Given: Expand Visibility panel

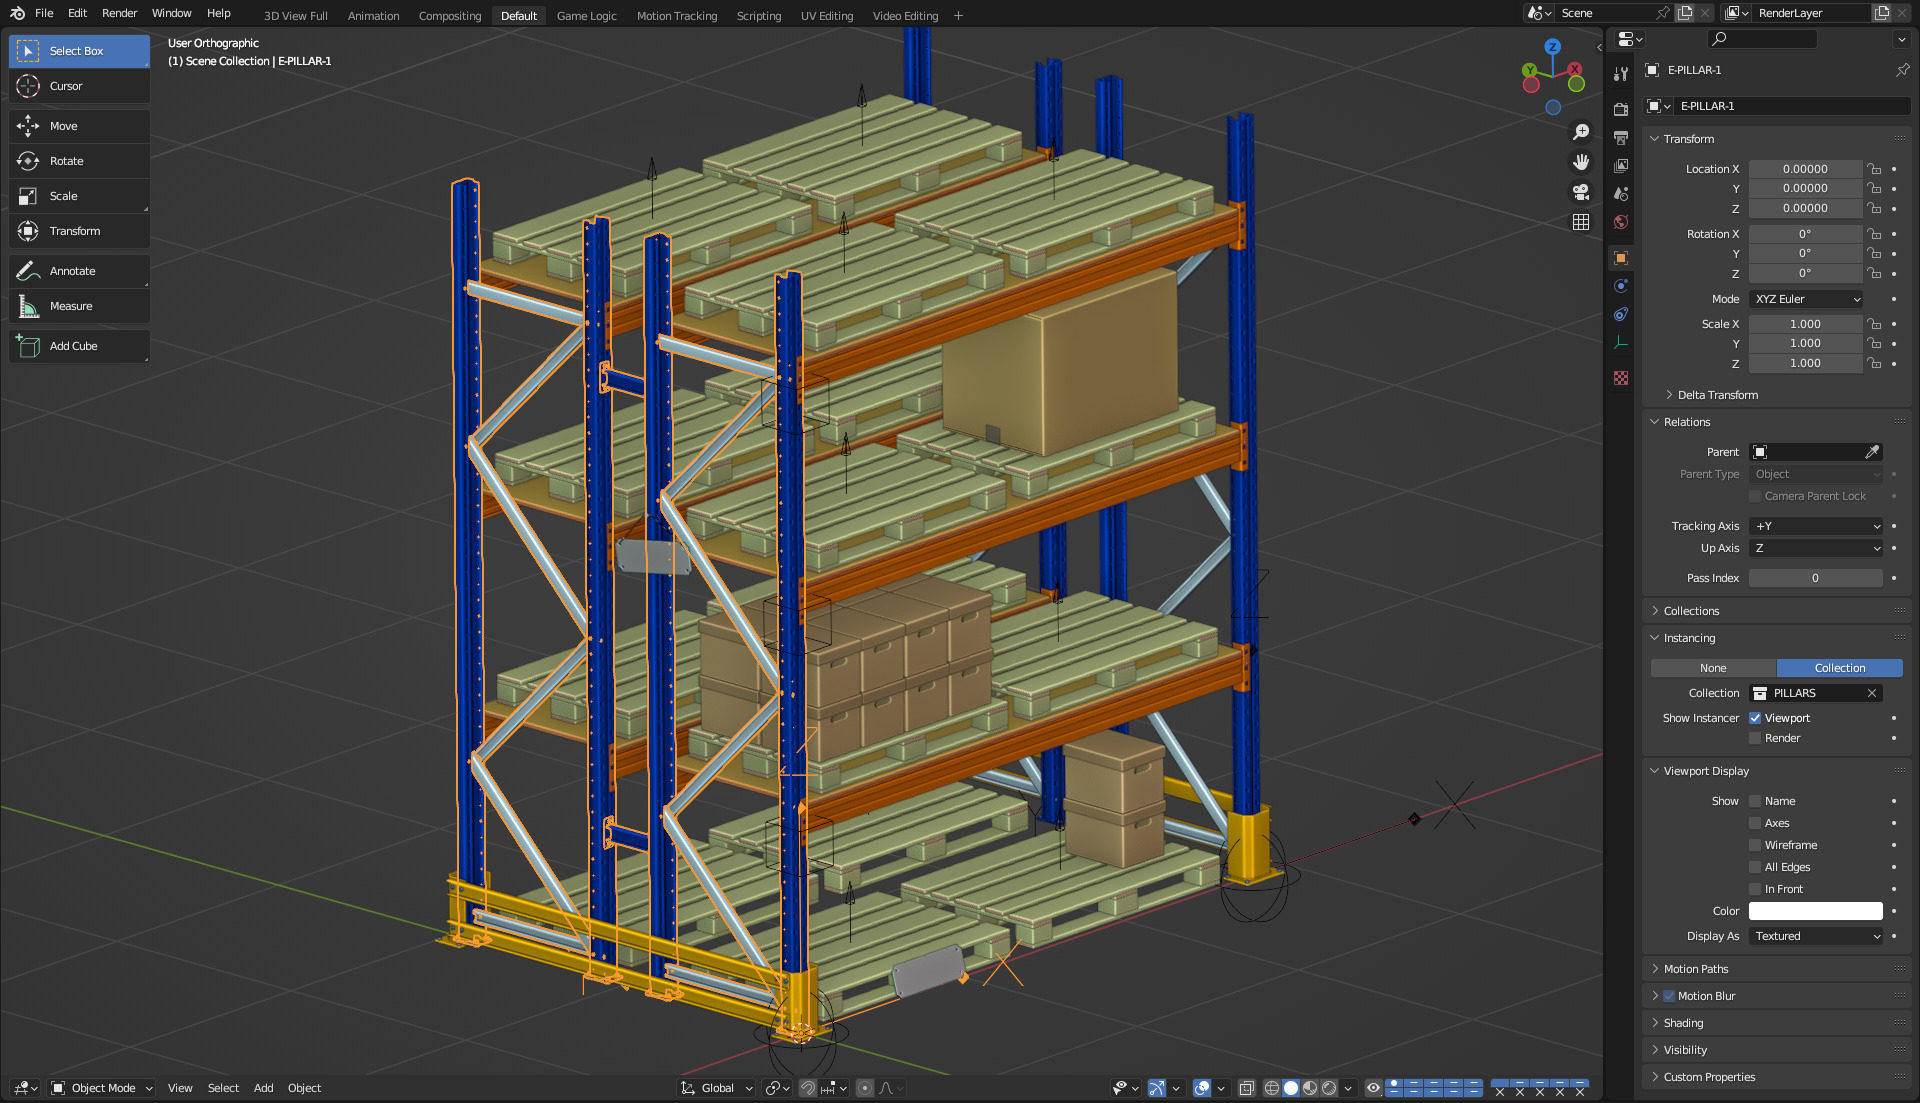Looking at the screenshot, I should 1685,1050.
